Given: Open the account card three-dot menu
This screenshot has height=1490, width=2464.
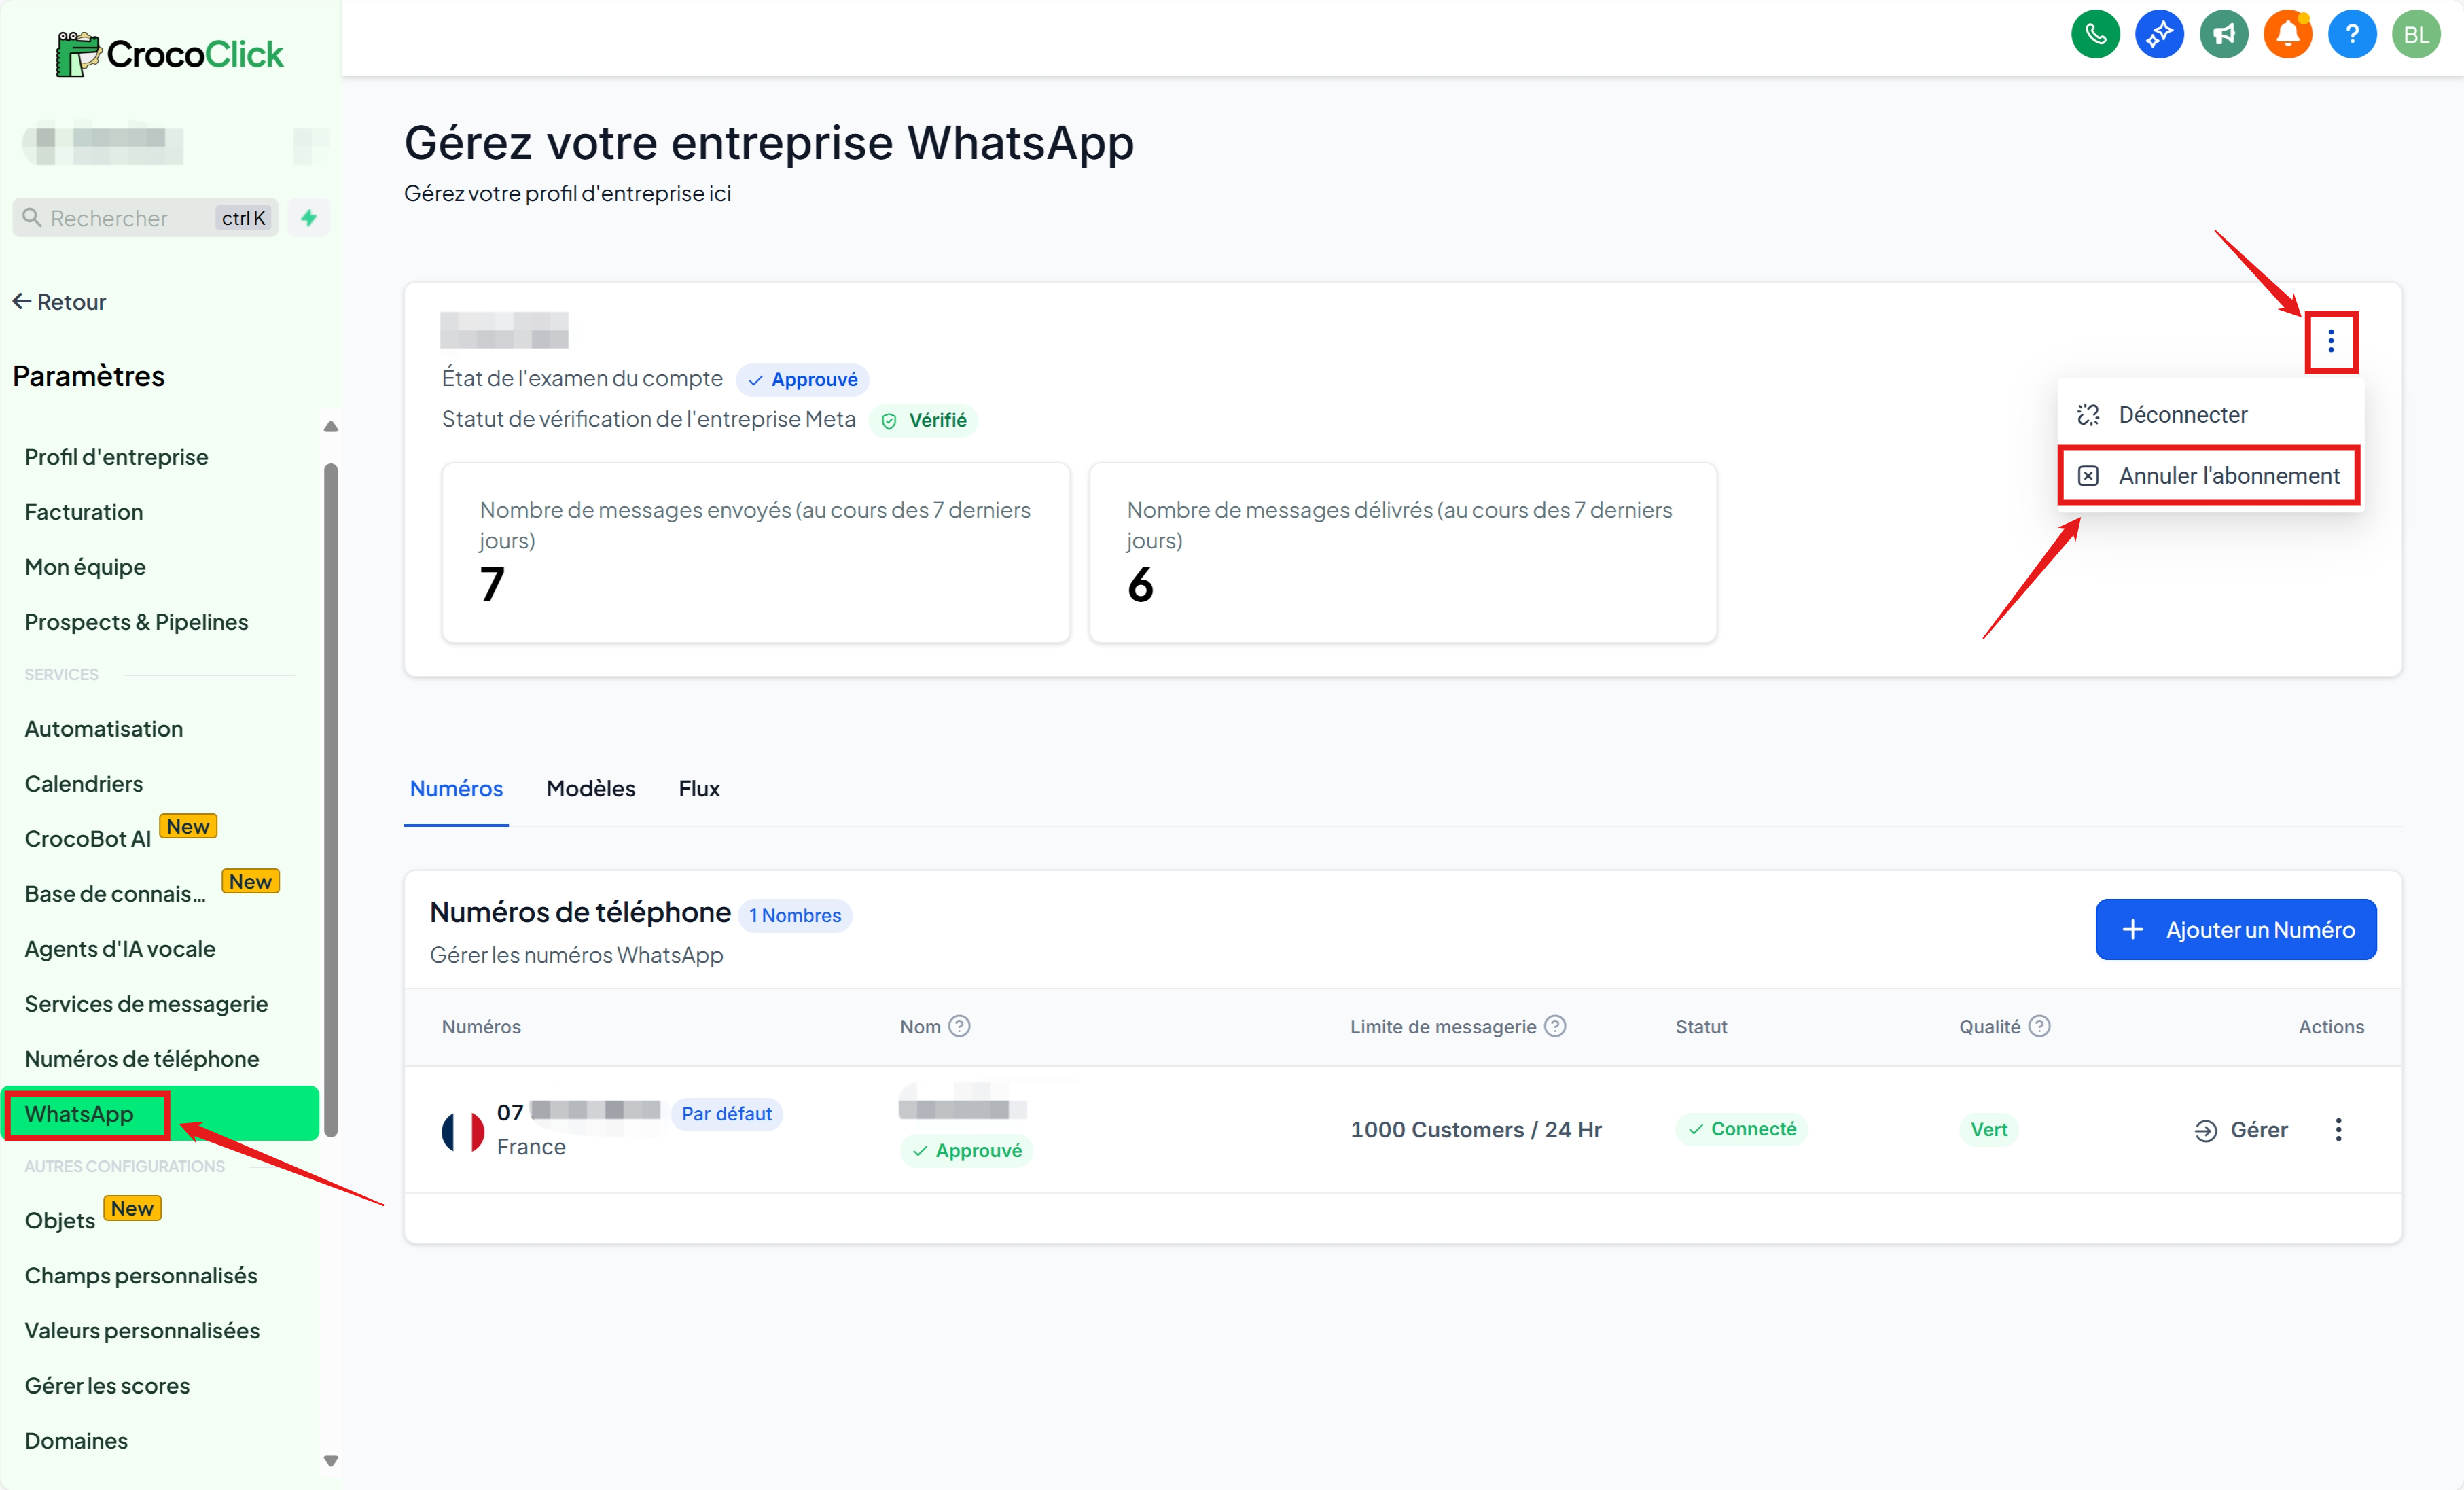Looking at the screenshot, I should click(x=2331, y=342).
